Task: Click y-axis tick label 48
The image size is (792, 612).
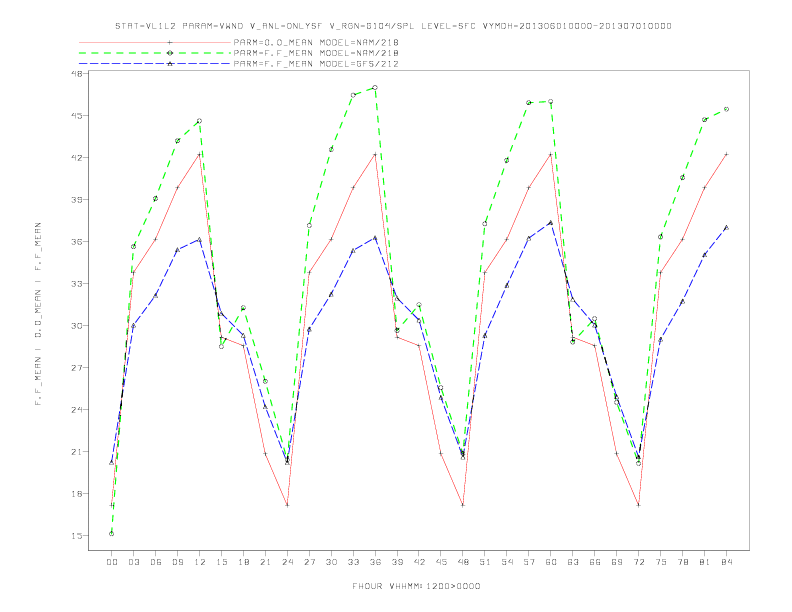Action: (77, 74)
